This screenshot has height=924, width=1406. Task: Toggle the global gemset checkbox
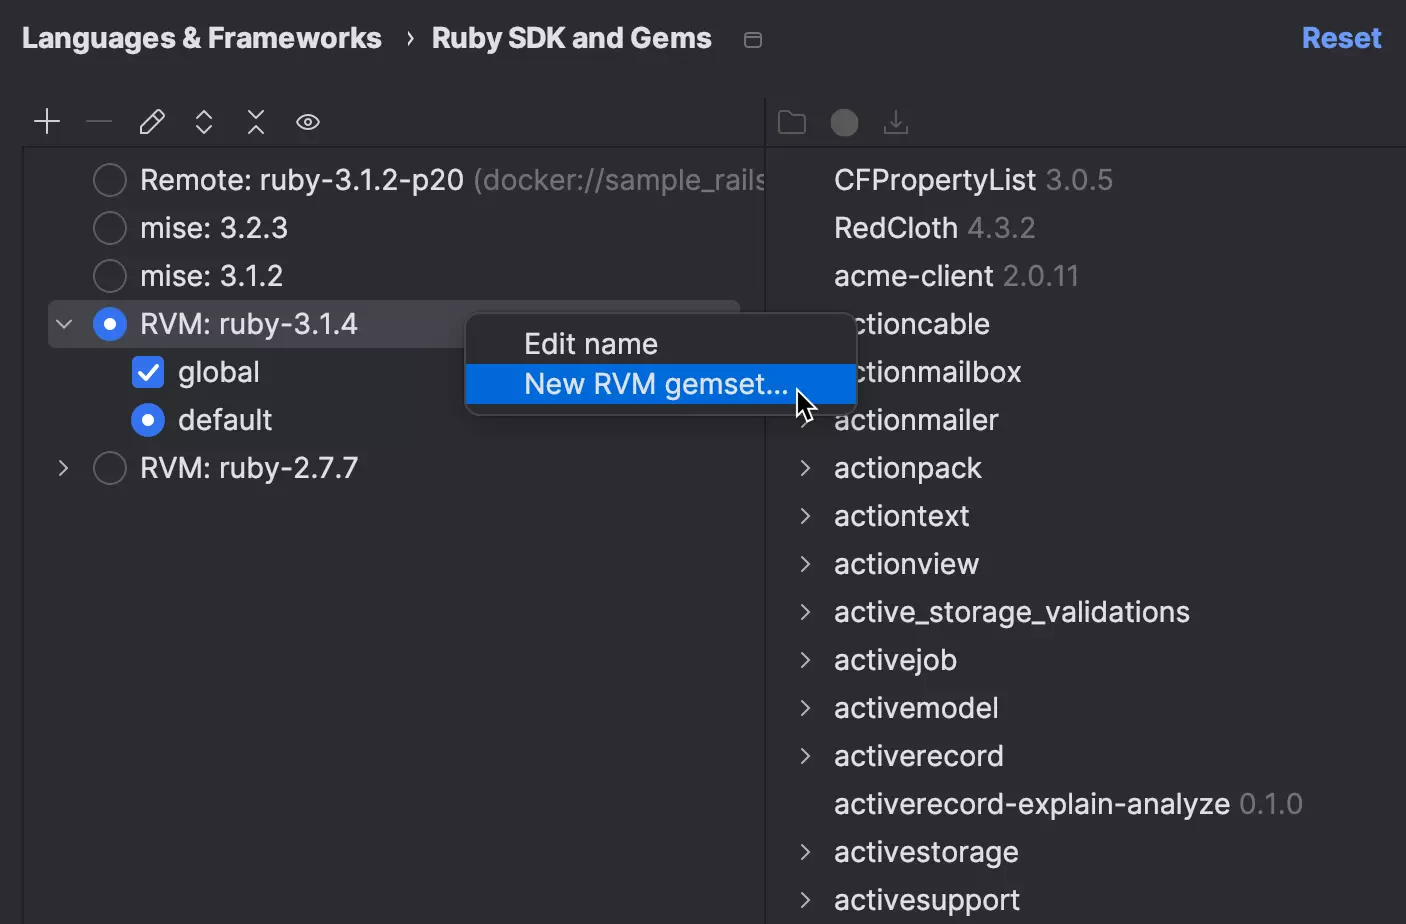pos(148,373)
